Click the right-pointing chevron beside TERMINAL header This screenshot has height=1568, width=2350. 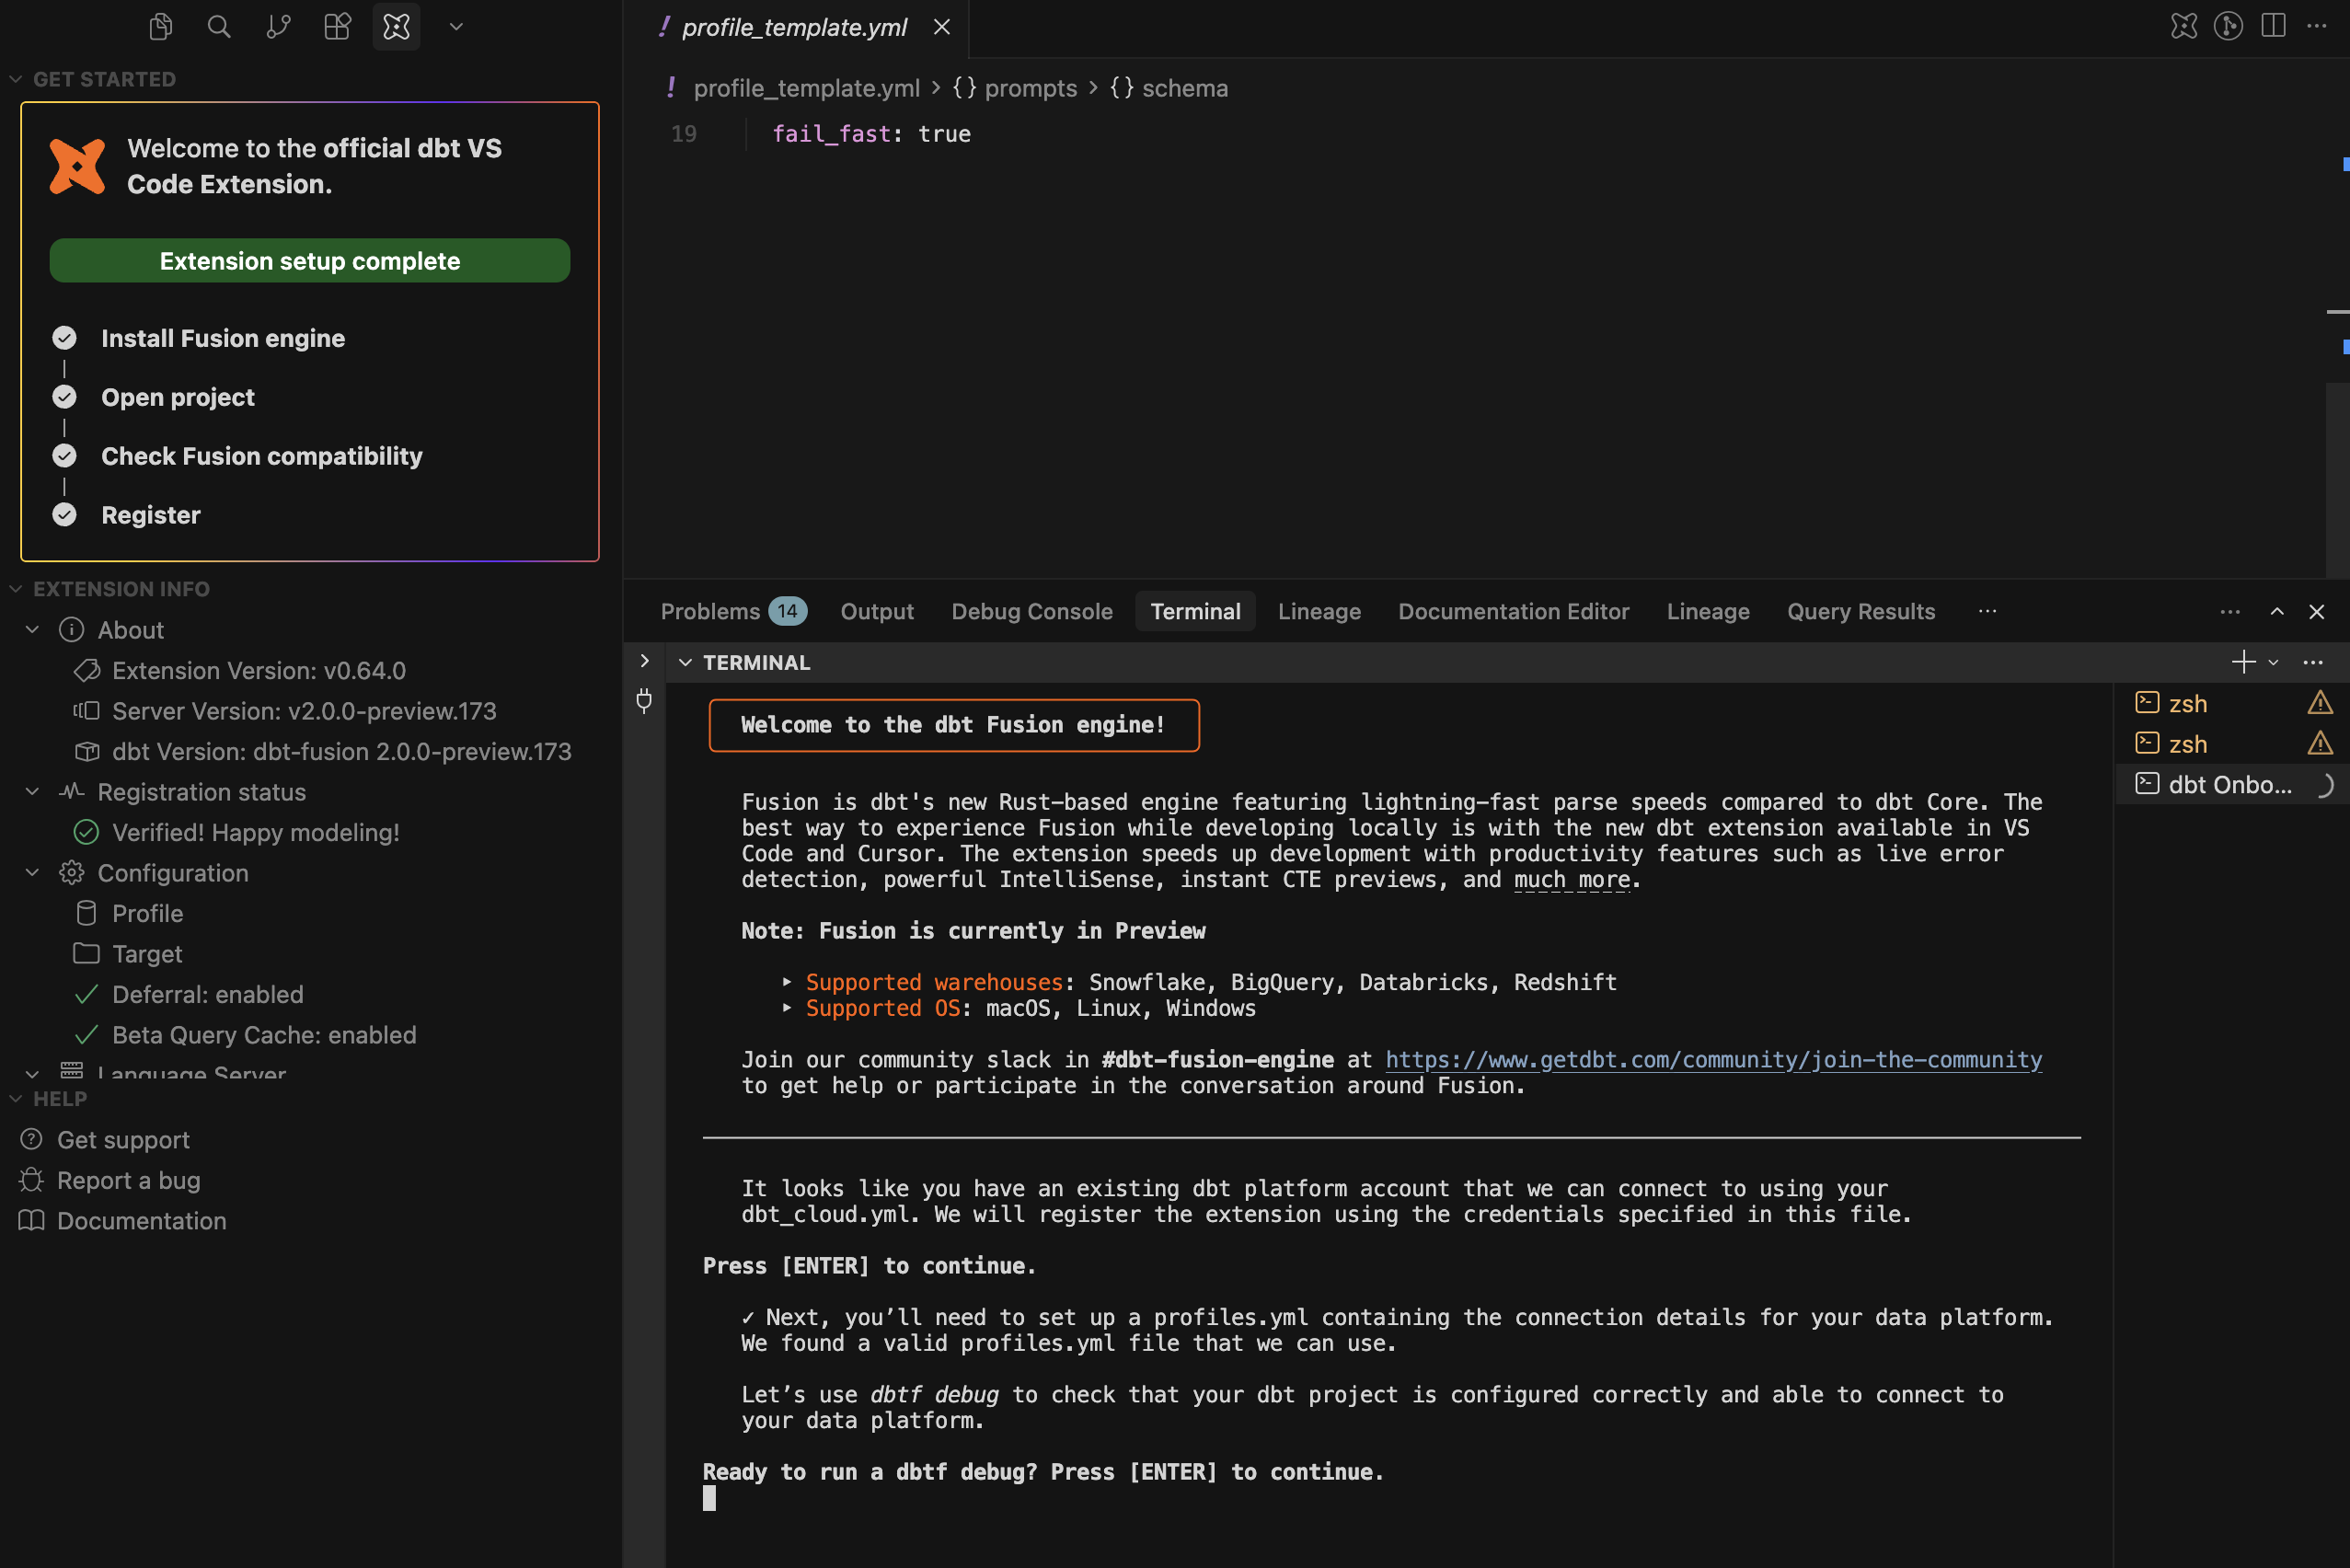pyautogui.click(x=645, y=661)
